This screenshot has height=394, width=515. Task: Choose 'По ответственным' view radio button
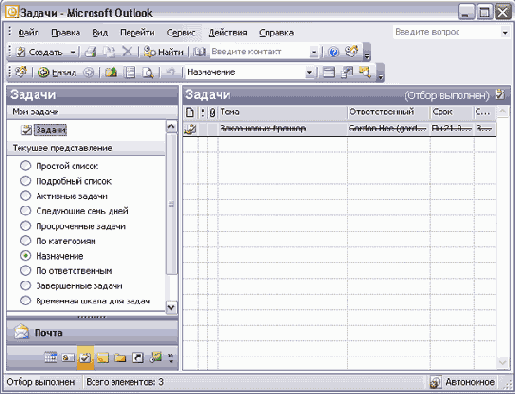[26, 270]
